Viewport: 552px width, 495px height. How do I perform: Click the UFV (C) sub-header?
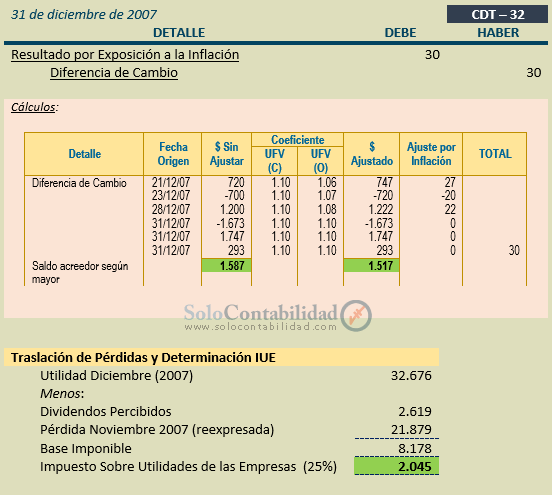tap(275, 161)
